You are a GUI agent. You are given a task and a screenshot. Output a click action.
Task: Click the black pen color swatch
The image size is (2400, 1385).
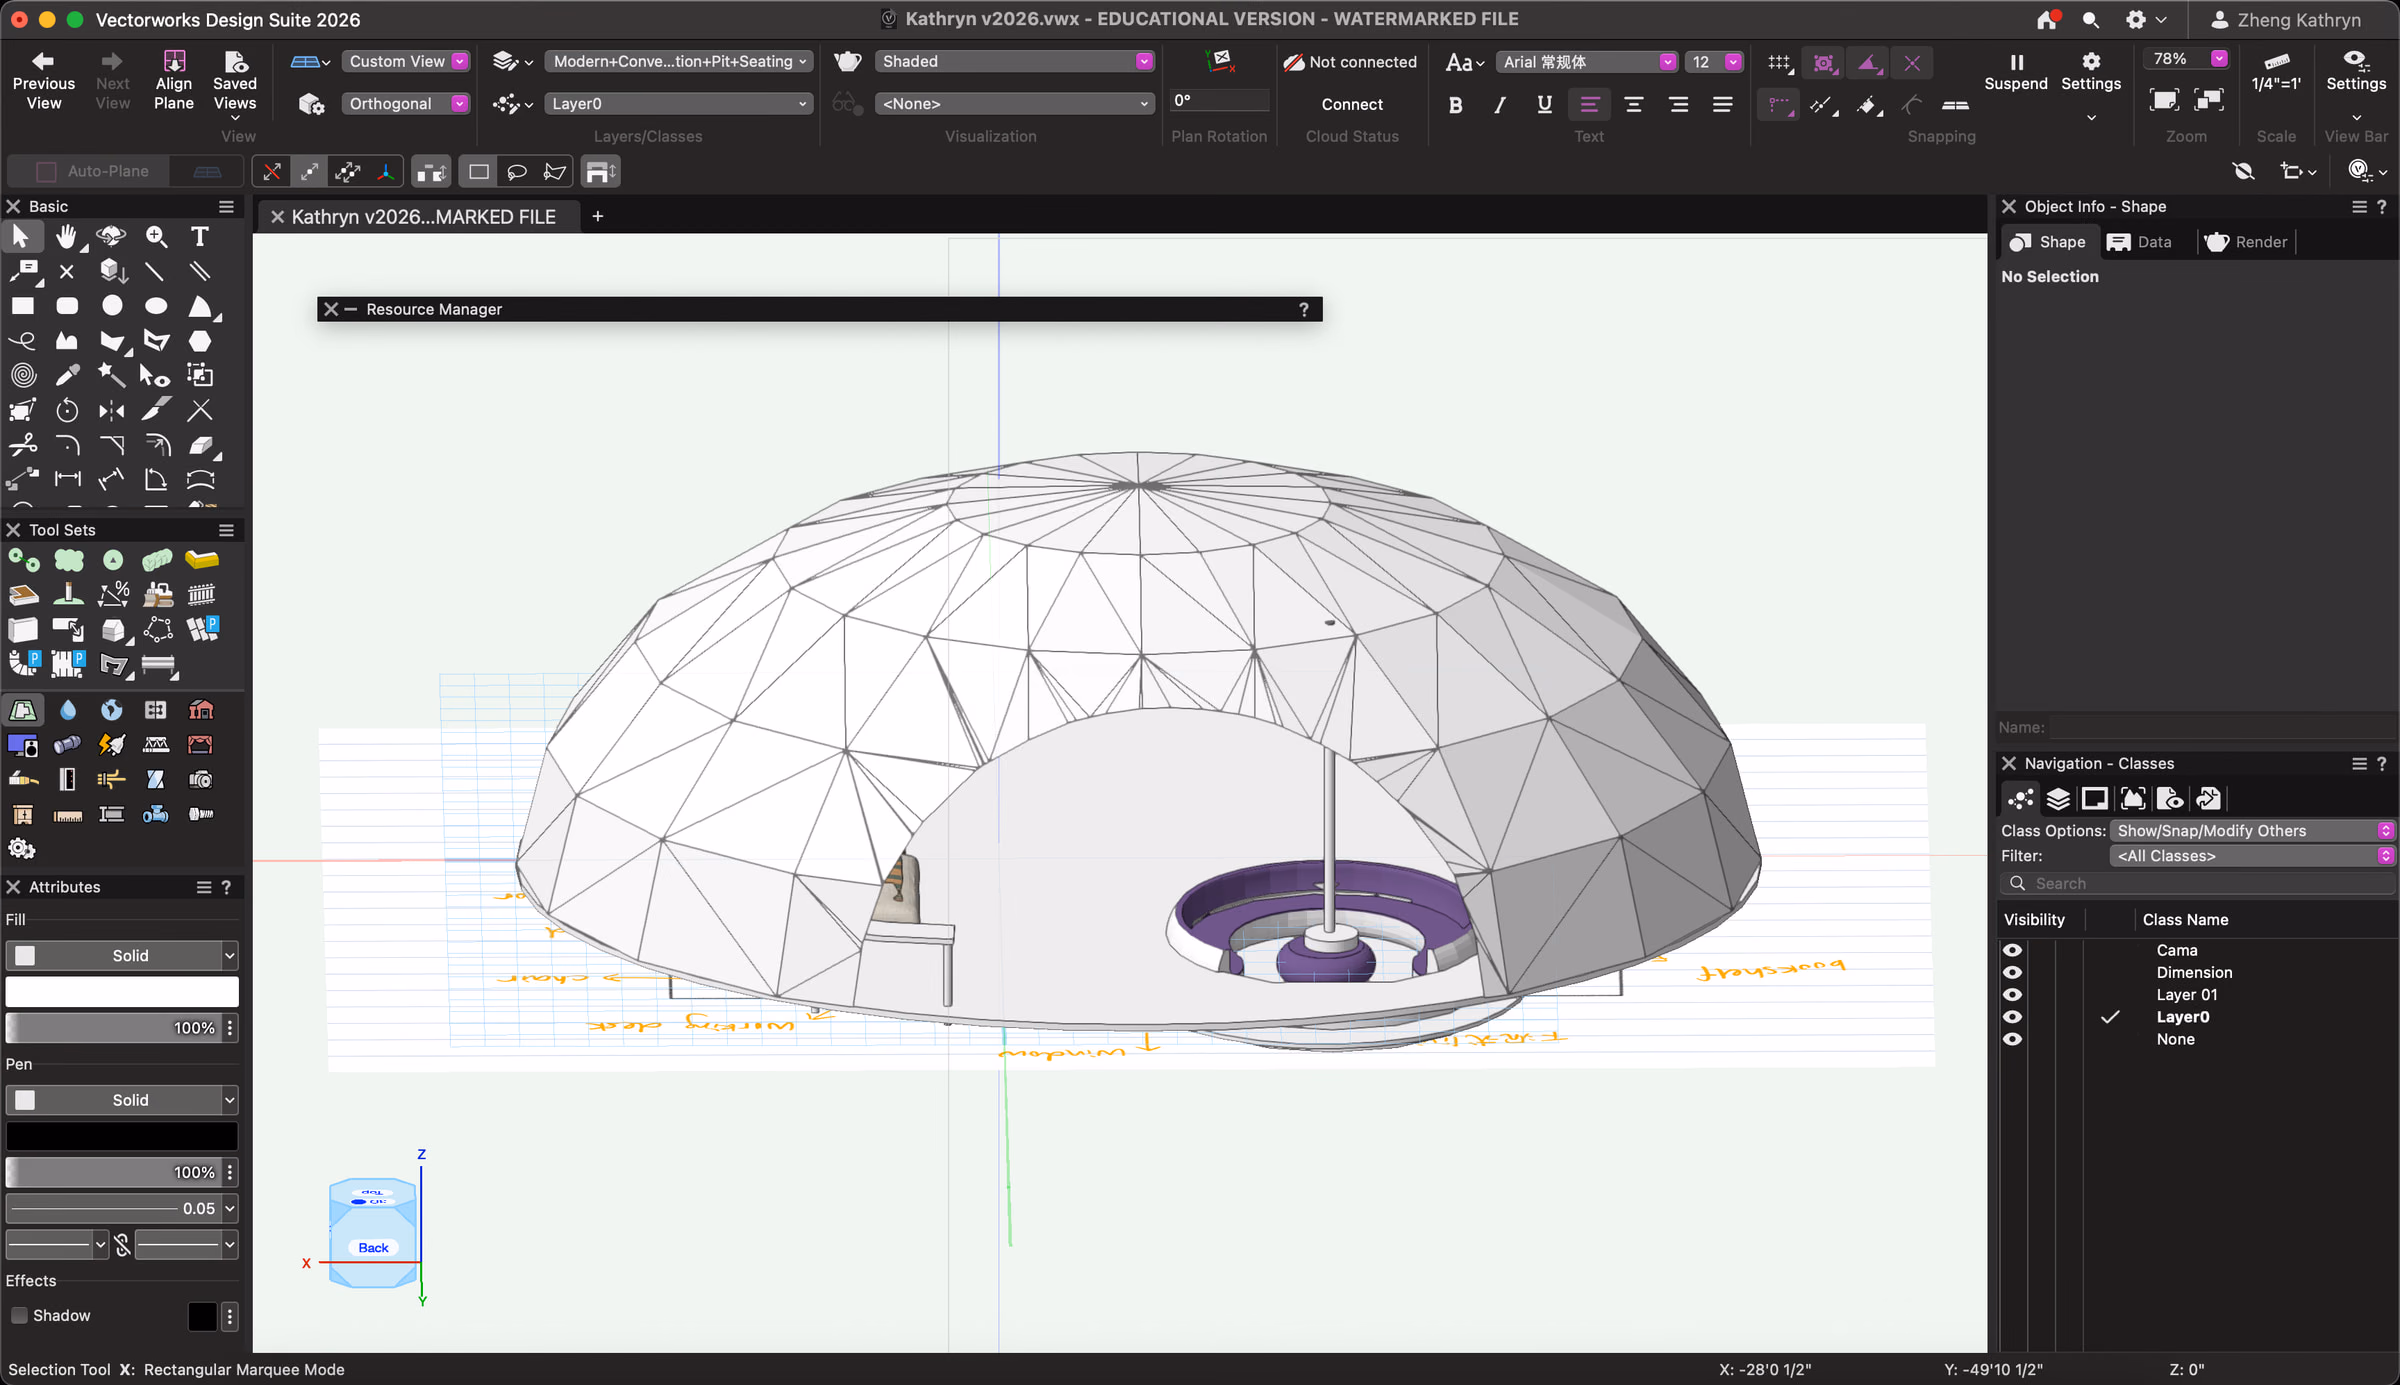(x=122, y=1136)
